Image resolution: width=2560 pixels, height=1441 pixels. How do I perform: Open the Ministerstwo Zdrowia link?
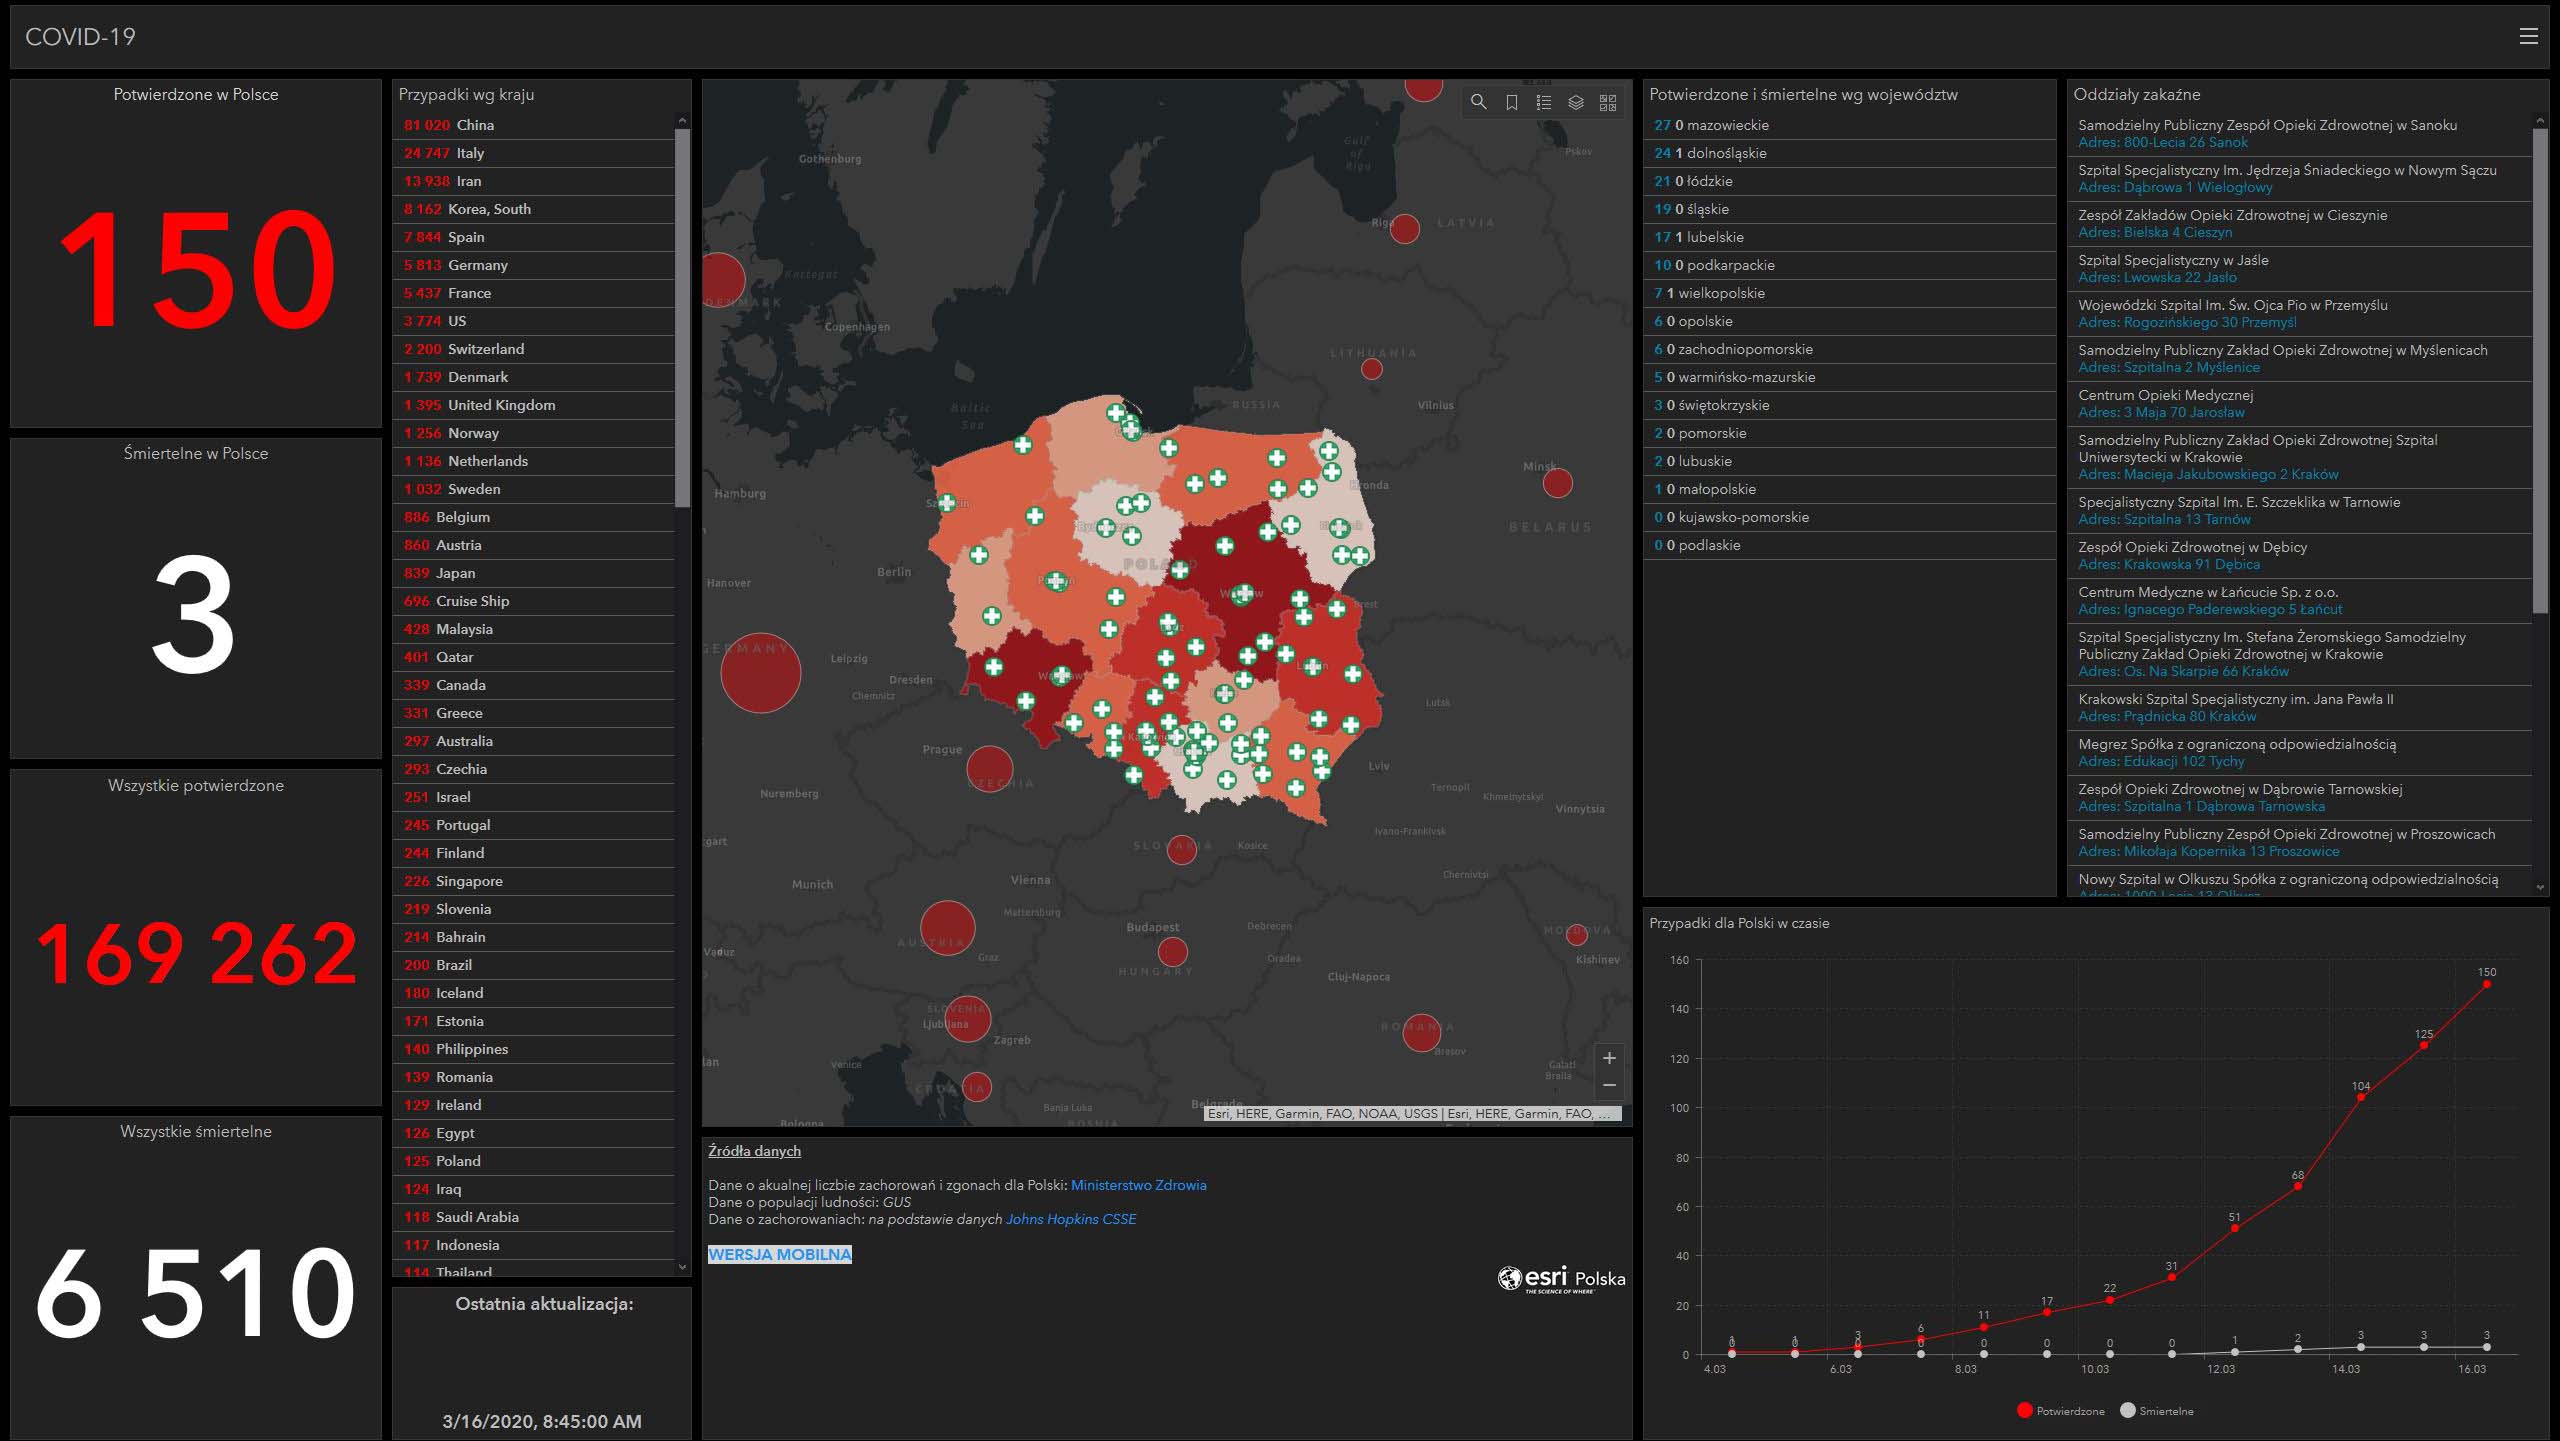1138,1185
